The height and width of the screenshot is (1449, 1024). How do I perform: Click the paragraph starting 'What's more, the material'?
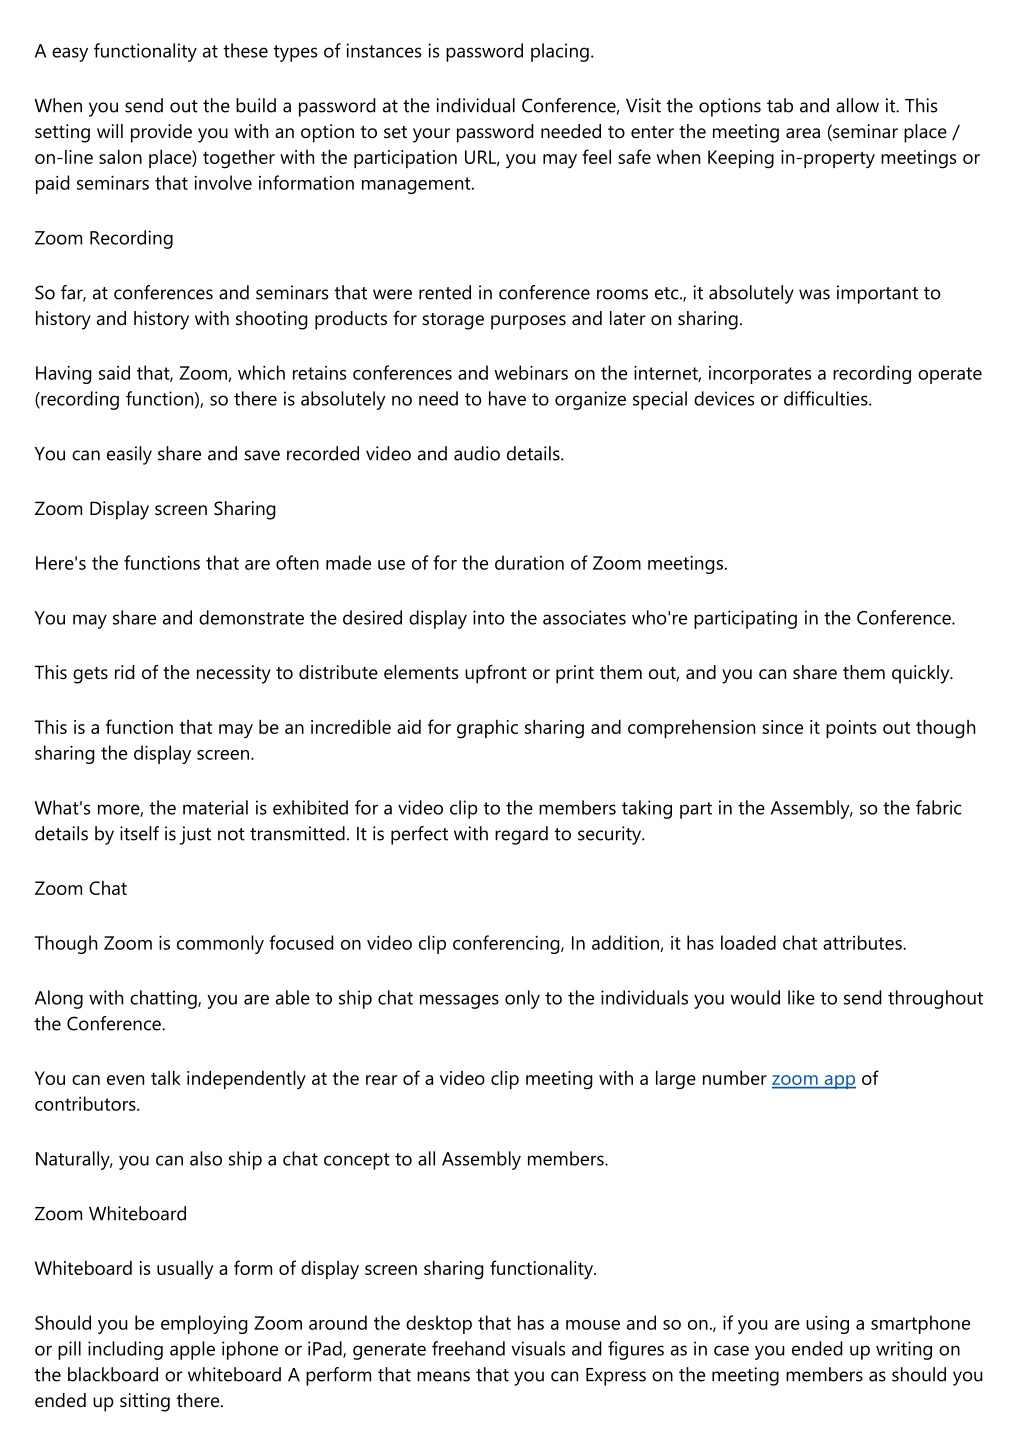[498, 821]
